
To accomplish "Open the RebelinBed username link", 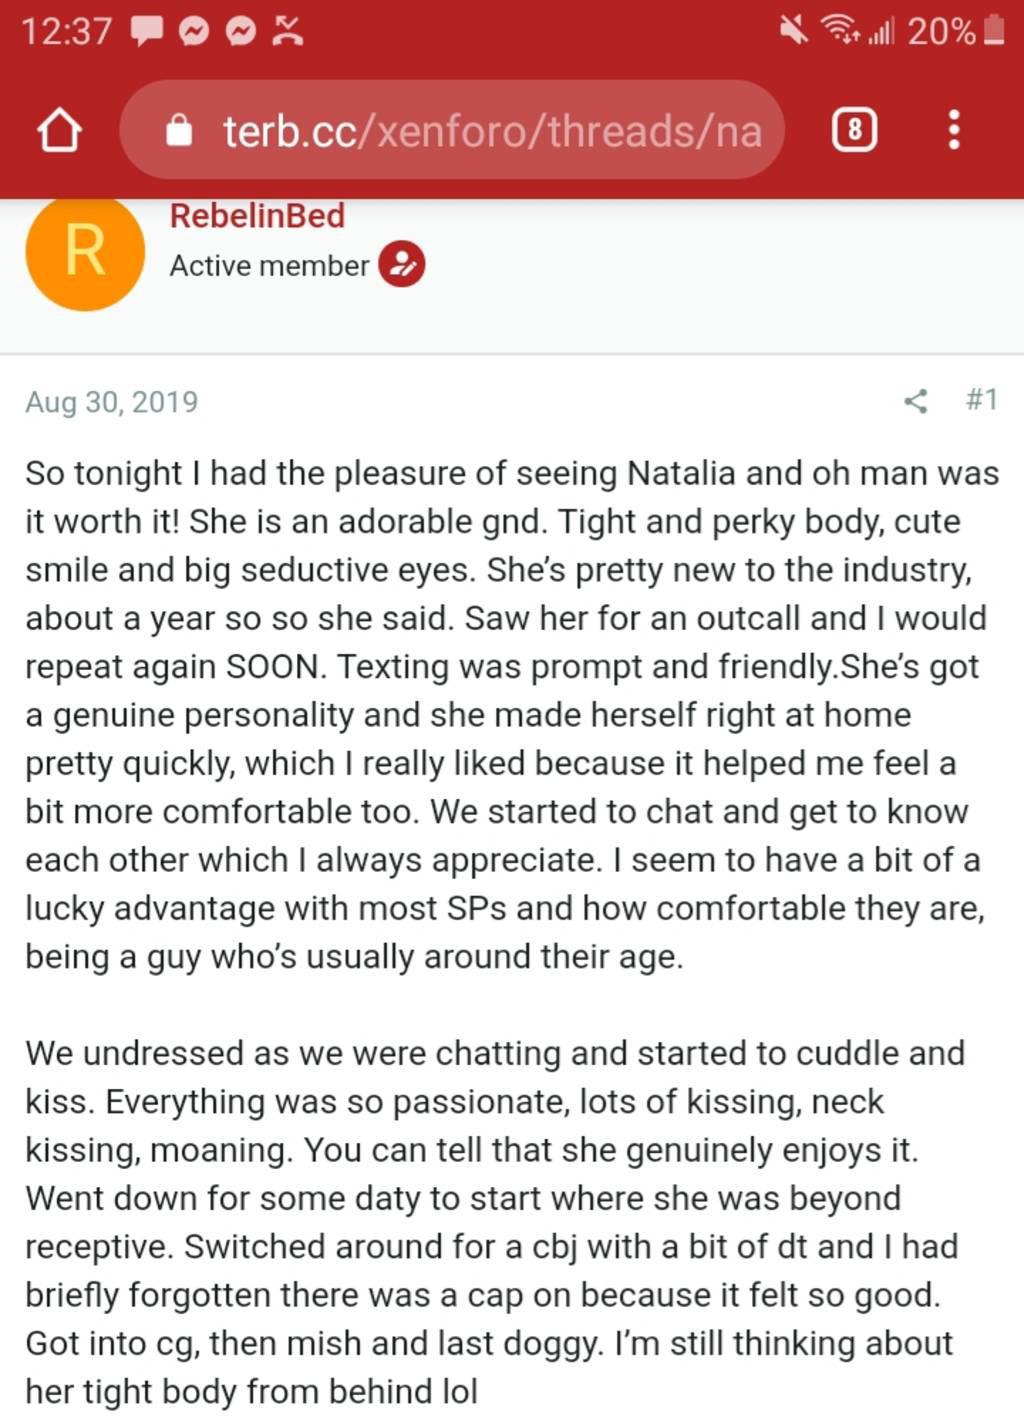I will click(x=257, y=216).
